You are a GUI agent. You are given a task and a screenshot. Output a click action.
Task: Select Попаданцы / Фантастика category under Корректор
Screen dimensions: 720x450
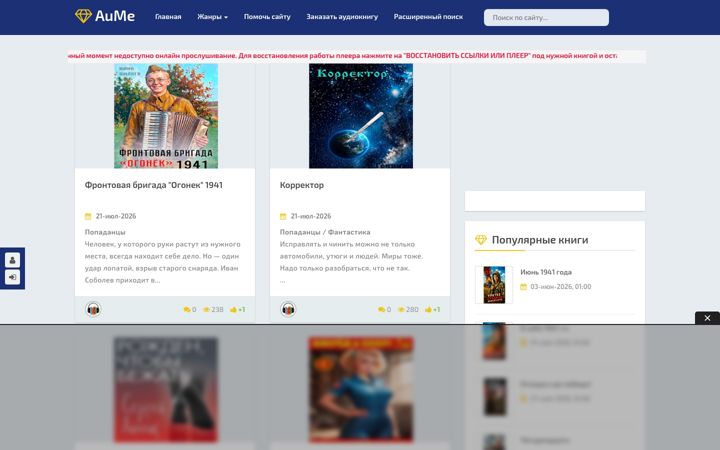click(x=325, y=232)
